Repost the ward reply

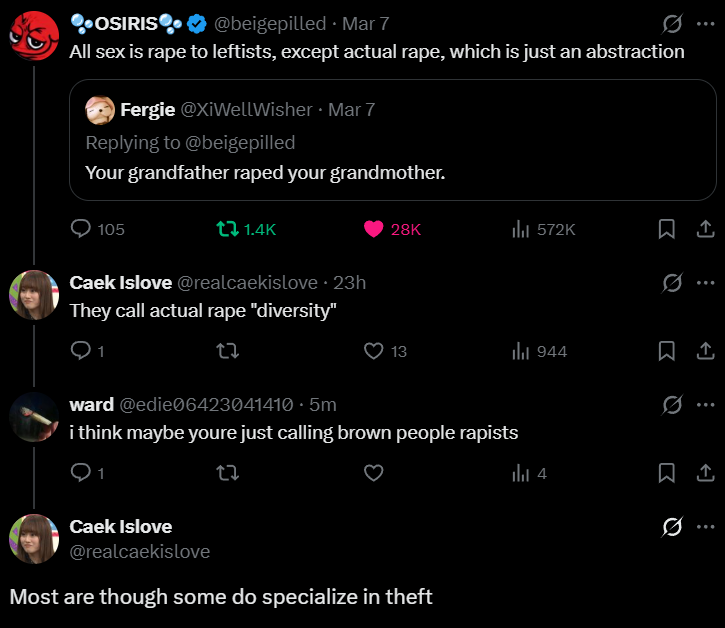click(228, 473)
